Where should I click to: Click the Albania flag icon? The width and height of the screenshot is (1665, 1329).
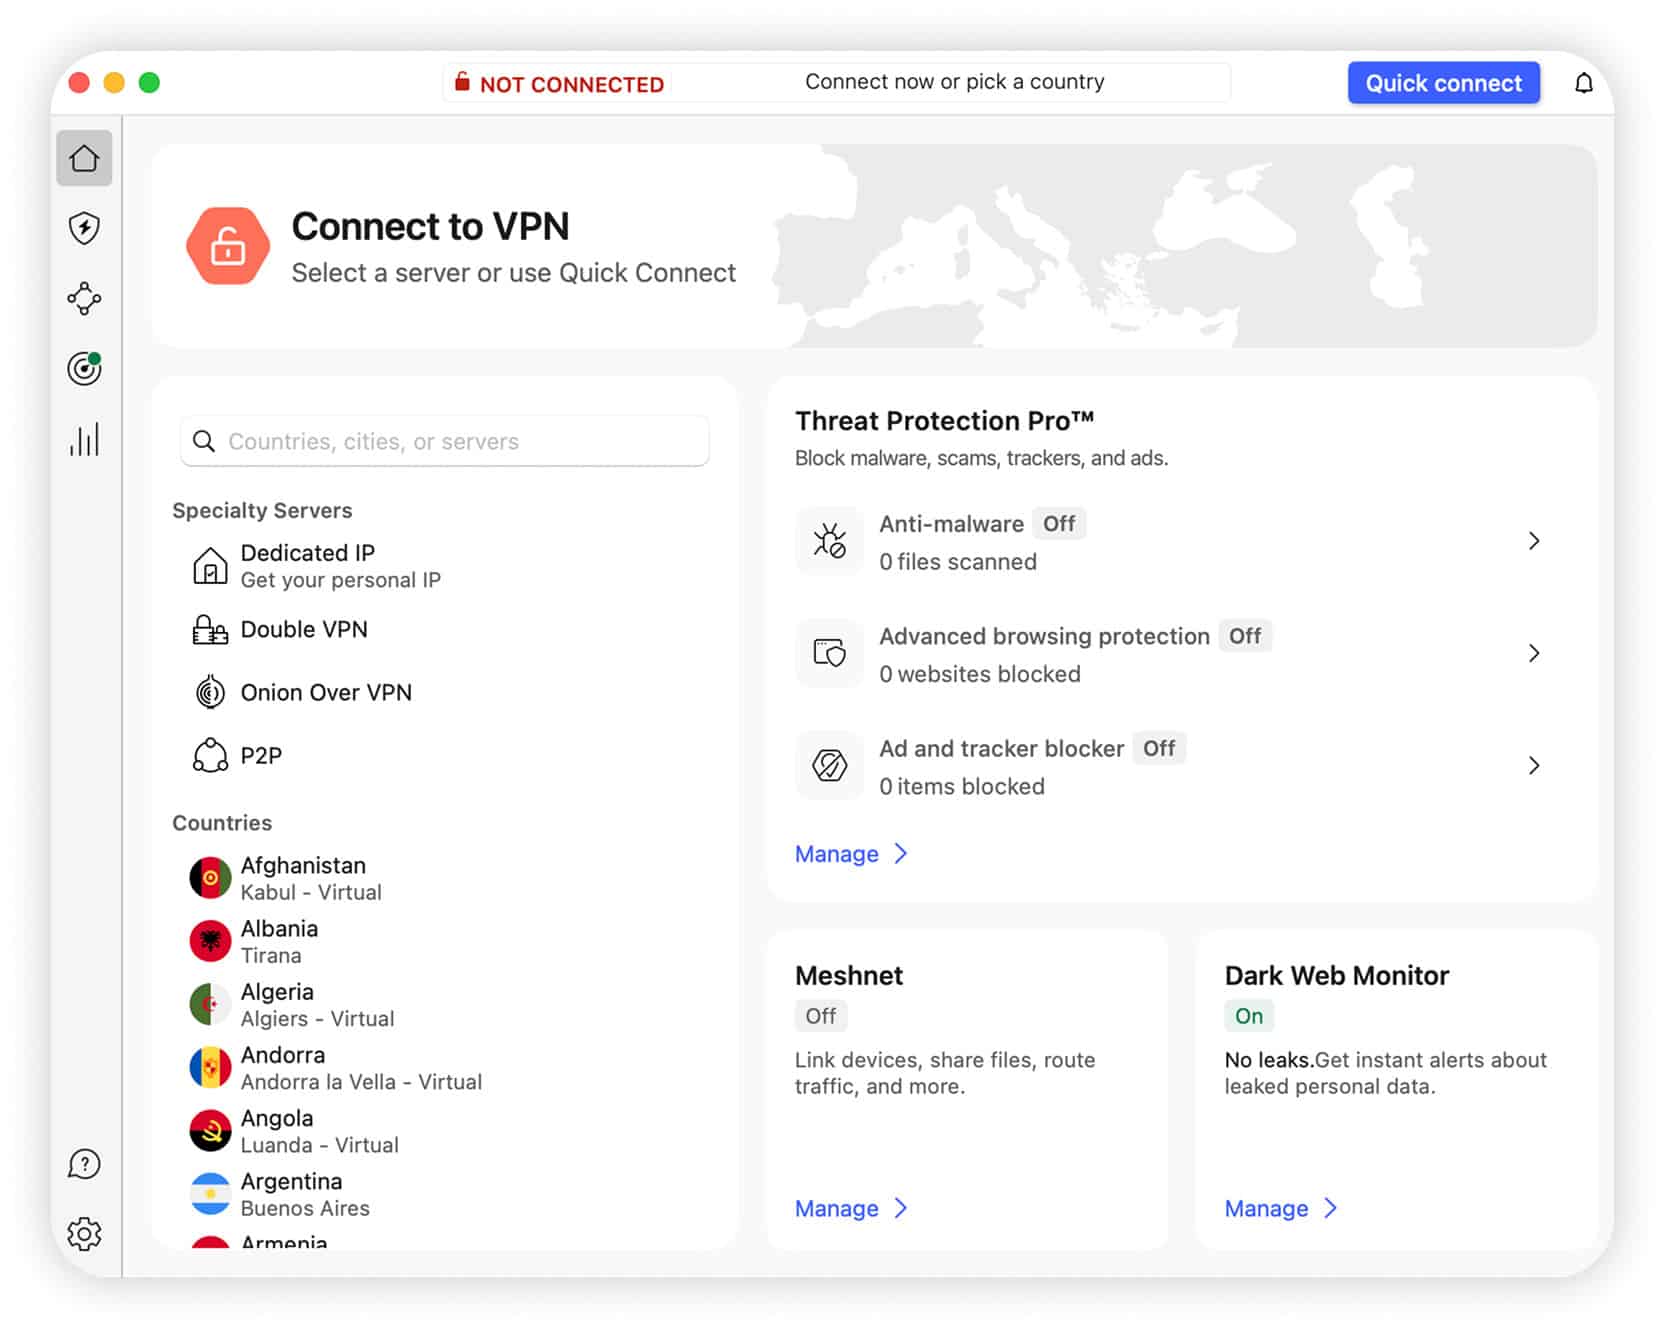(x=210, y=941)
